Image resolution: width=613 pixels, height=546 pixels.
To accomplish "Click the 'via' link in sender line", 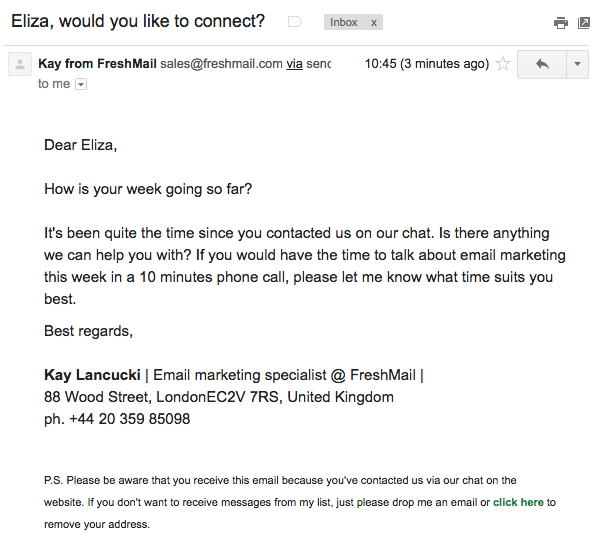I will (294, 63).
